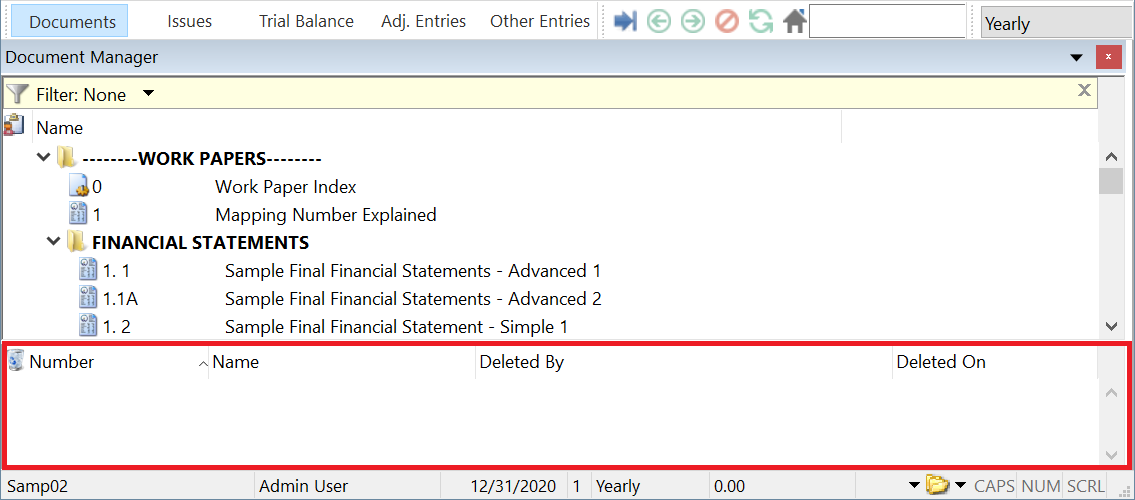Viewport: 1135px width, 500px height.
Task: Hit the green refresh icon
Action: 761,21
